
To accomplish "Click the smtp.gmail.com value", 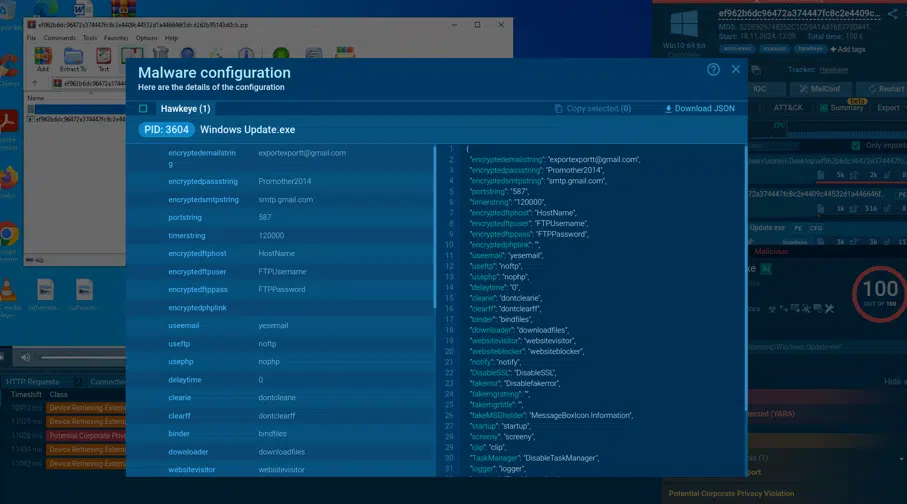I will point(286,200).
